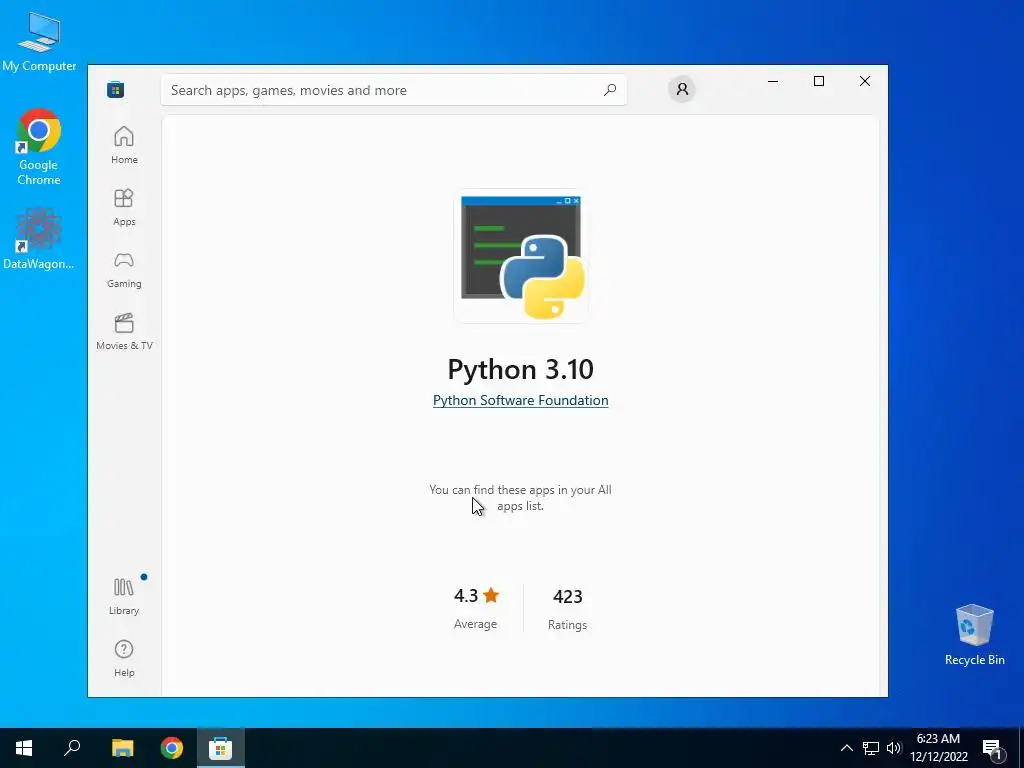Click the search magnifier icon in Store
The image size is (1024, 768).
610,89
